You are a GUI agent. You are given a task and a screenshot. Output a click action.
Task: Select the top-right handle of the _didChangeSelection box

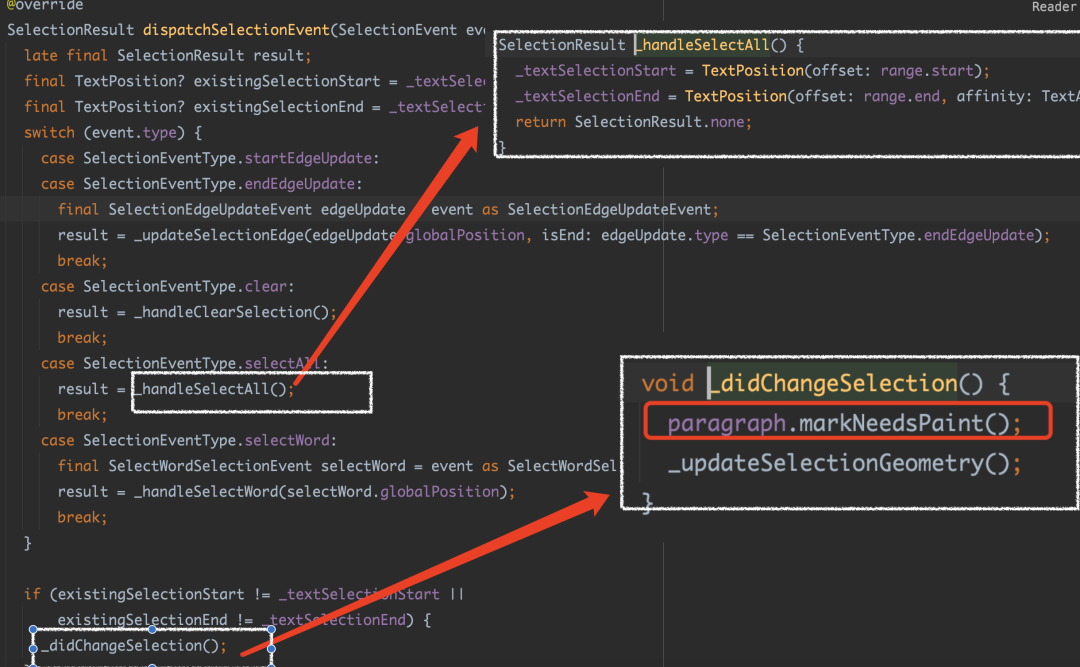(x=271, y=629)
